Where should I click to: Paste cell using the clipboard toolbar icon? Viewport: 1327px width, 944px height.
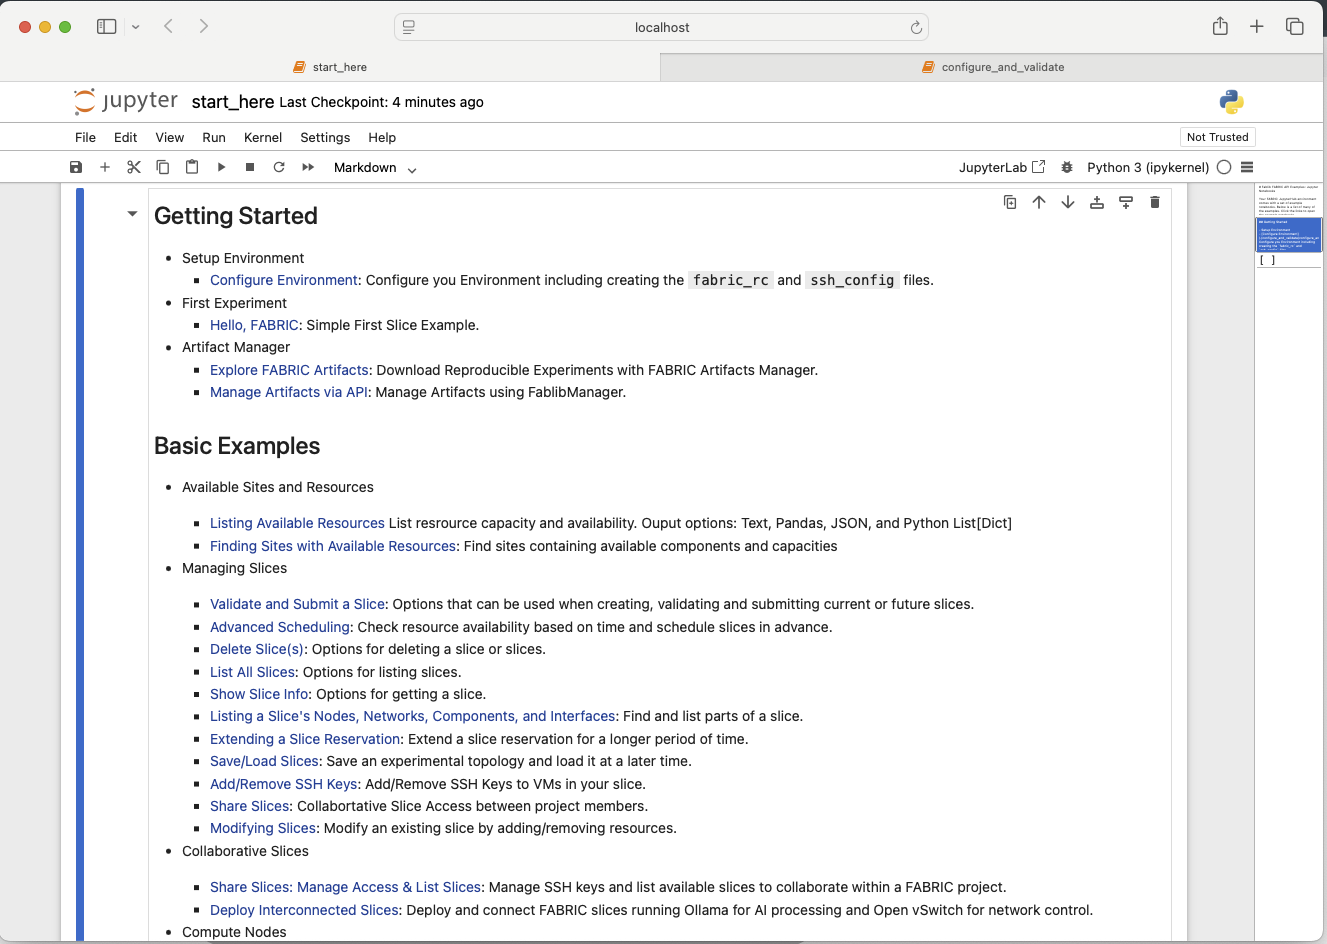click(192, 167)
